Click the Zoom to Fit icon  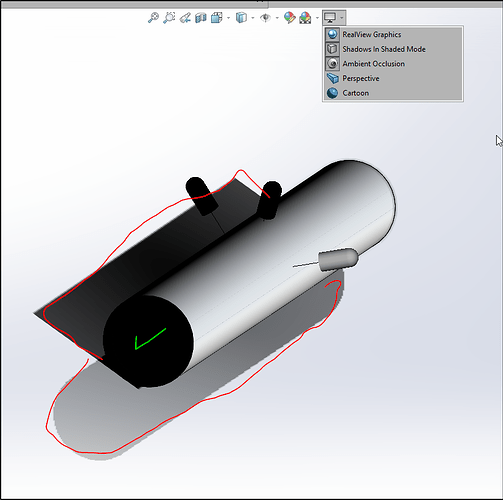pos(153,18)
